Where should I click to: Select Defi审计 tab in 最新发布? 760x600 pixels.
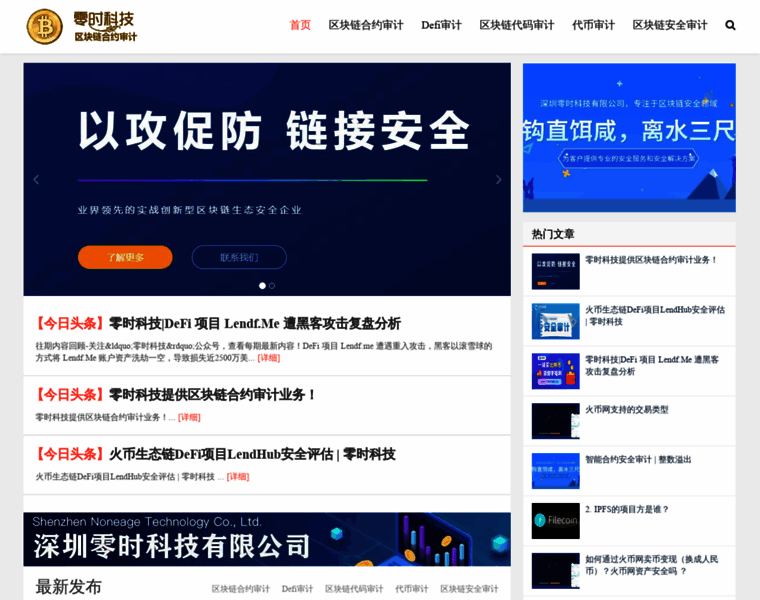(x=297, y=589)
